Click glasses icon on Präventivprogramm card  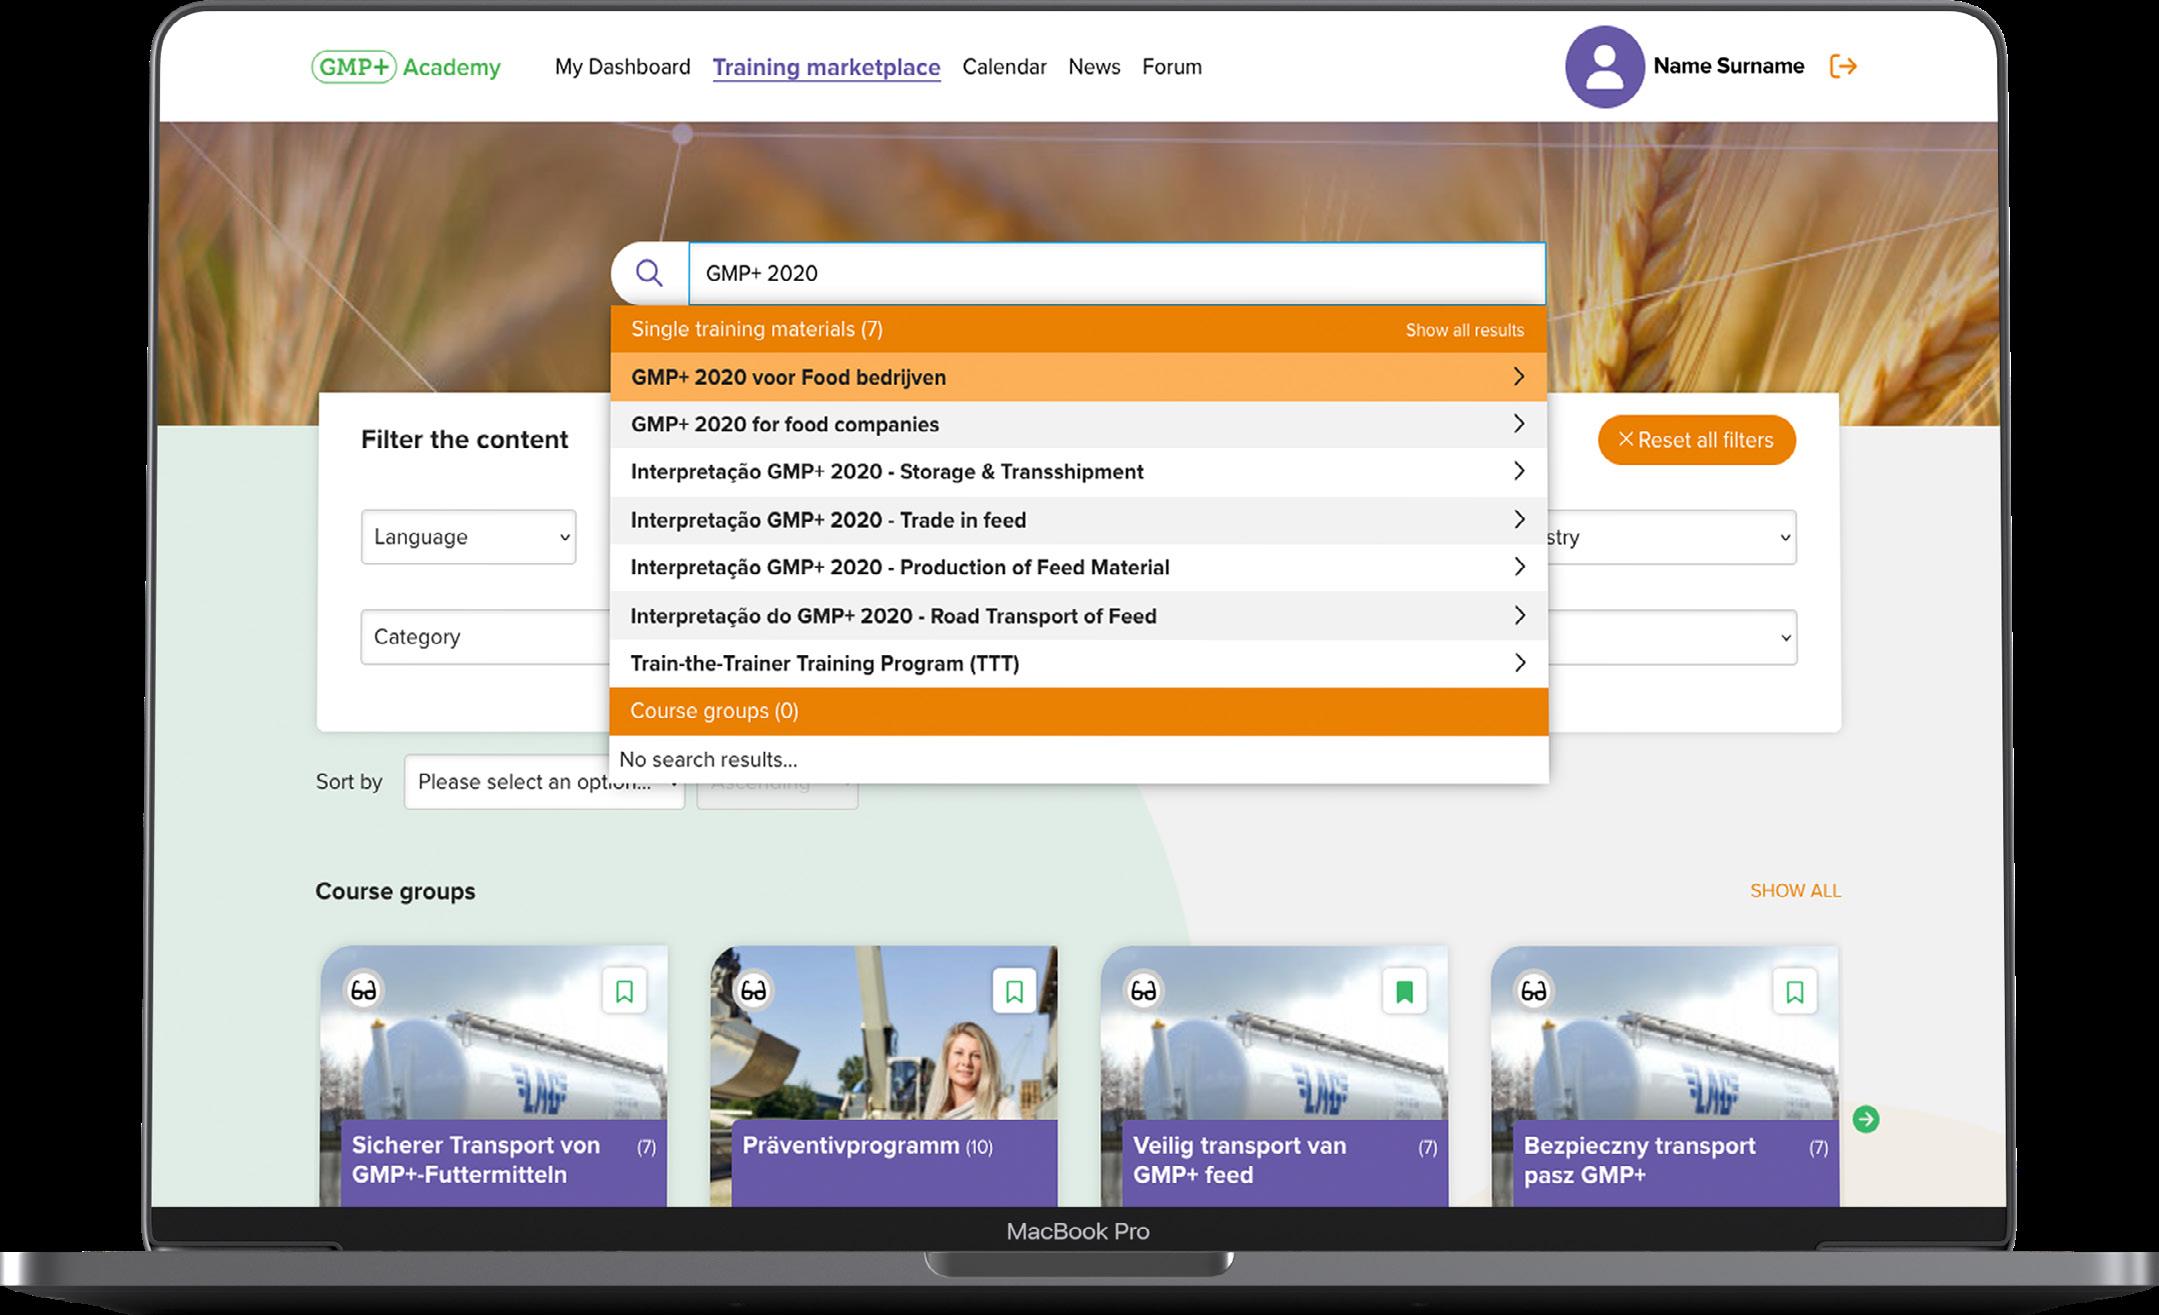tap(753, 990)
